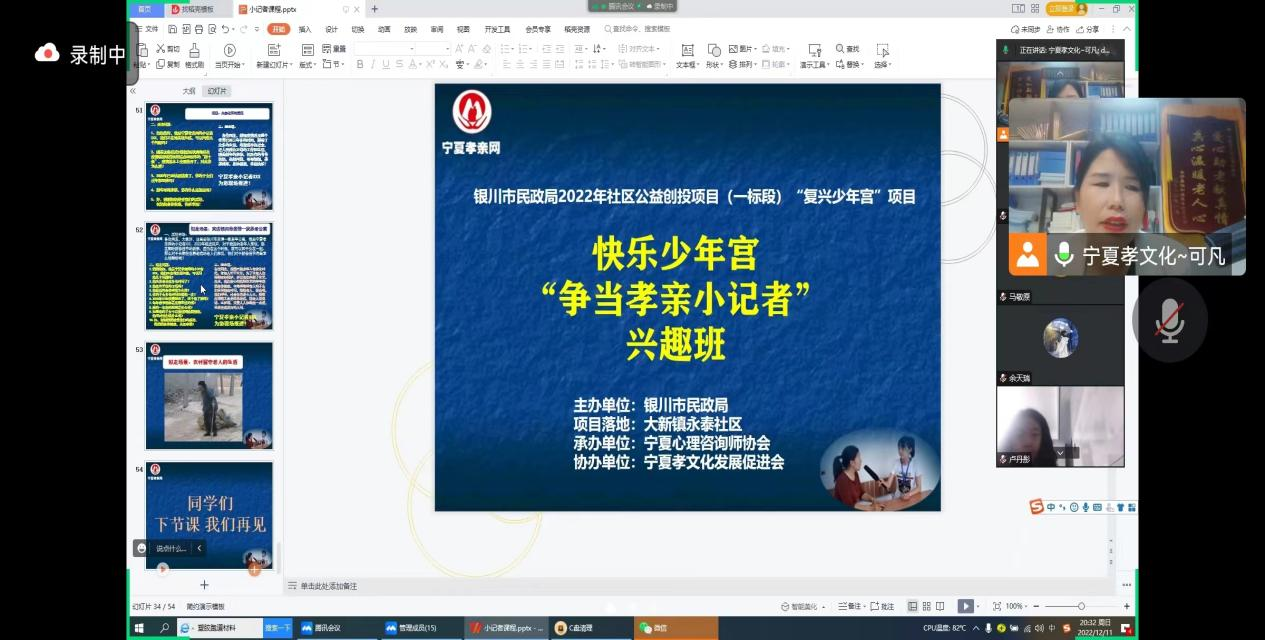1265x640 pixels.
Task: Click the add slide plus below thumbnails
Action: click(204, 585)
